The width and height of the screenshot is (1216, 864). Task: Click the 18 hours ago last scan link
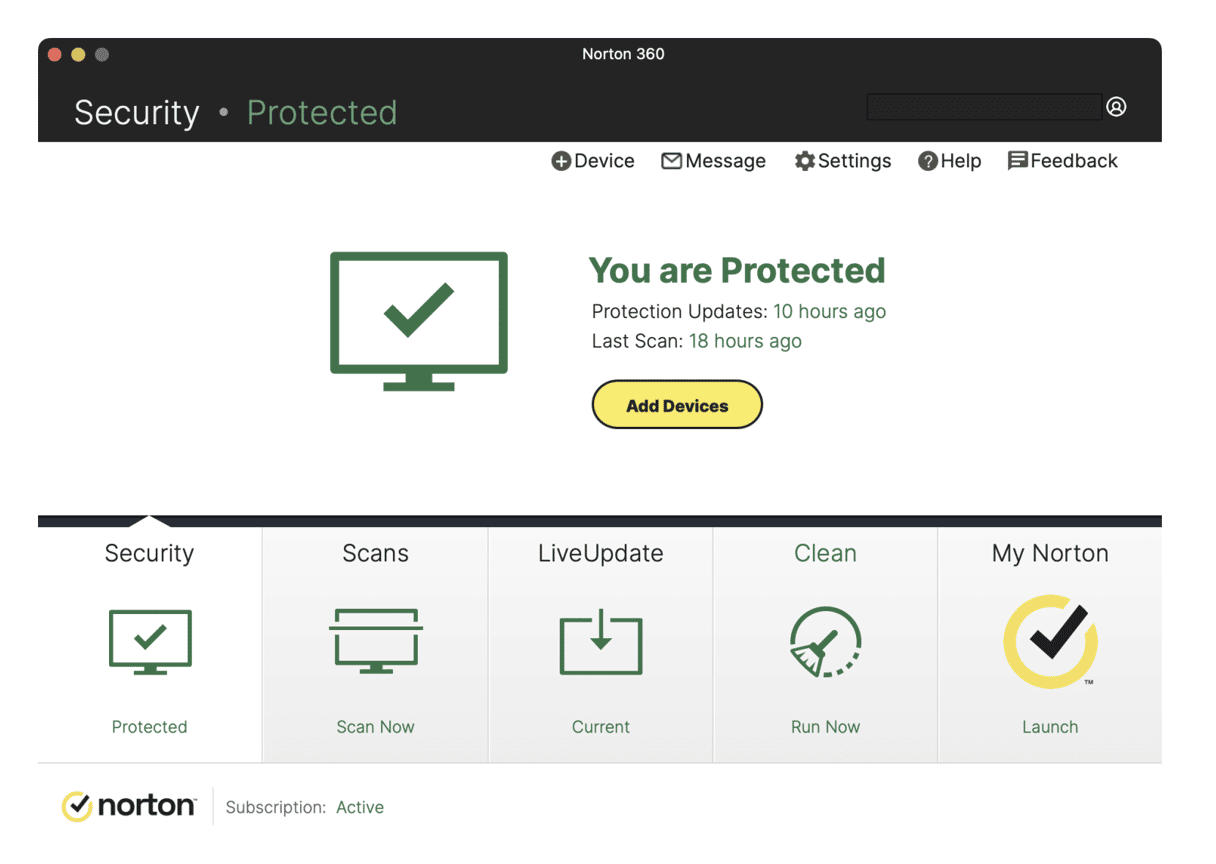click(745, 341)
